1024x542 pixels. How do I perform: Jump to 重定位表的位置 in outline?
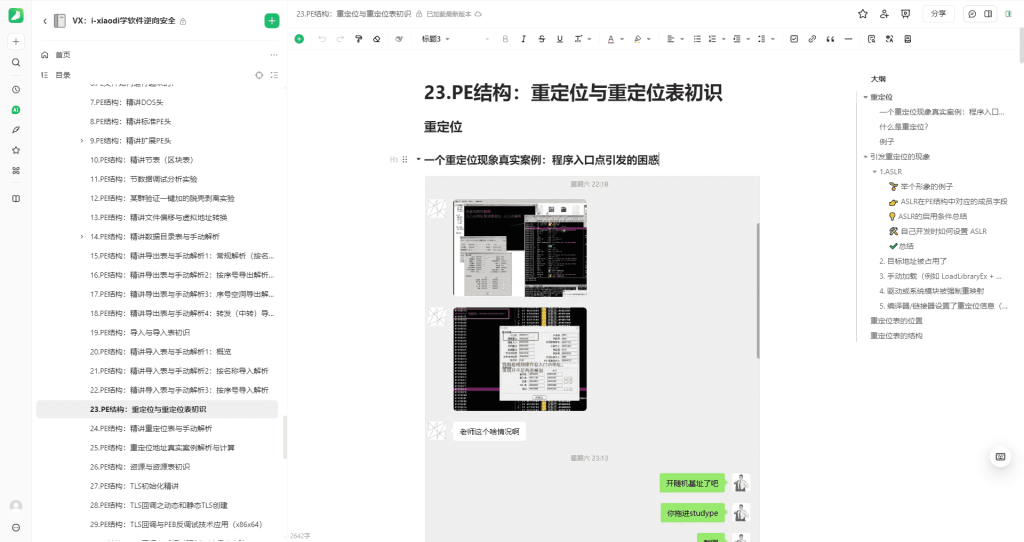(x=896, y=321)
